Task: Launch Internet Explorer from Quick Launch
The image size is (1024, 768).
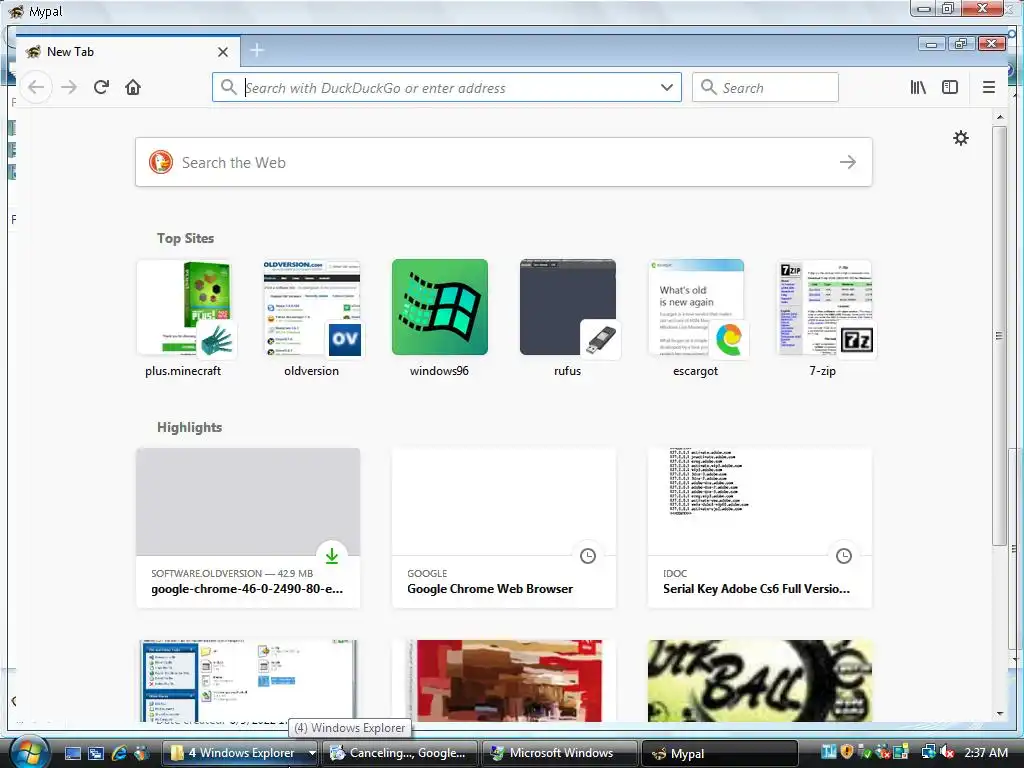Action: 119,753
